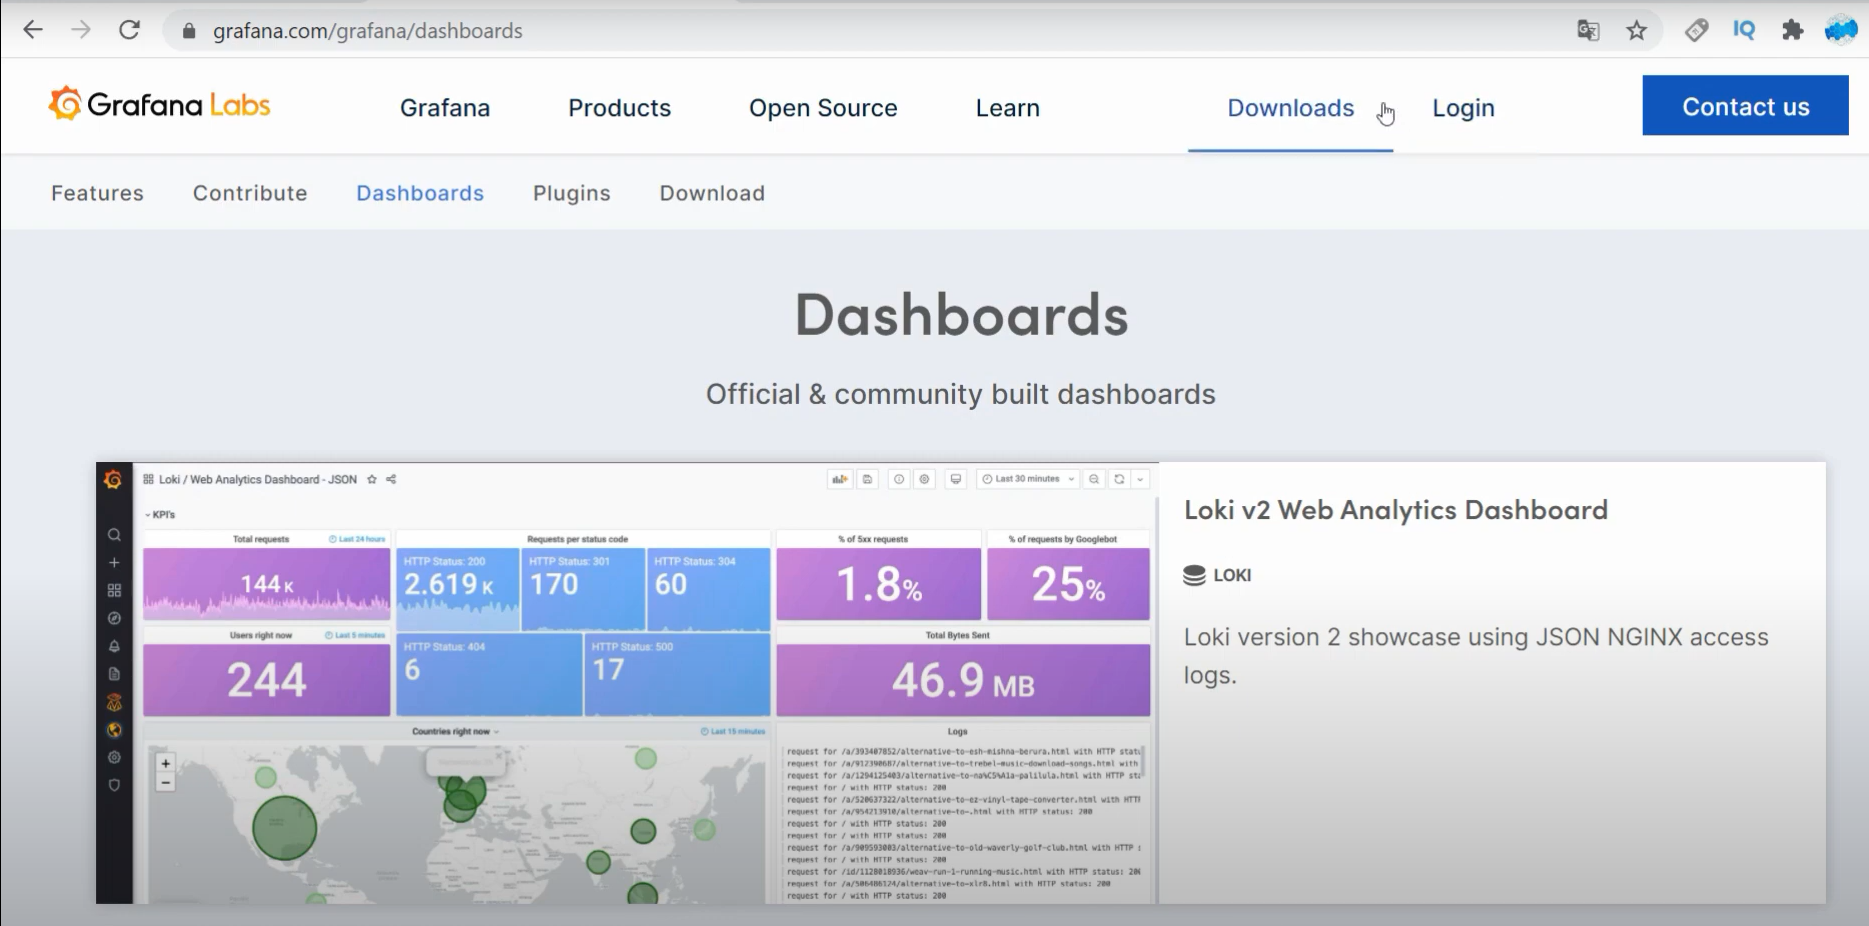The image size is (1869, 926).
Task: Open the browser profile avatar
Action: 1841,31
